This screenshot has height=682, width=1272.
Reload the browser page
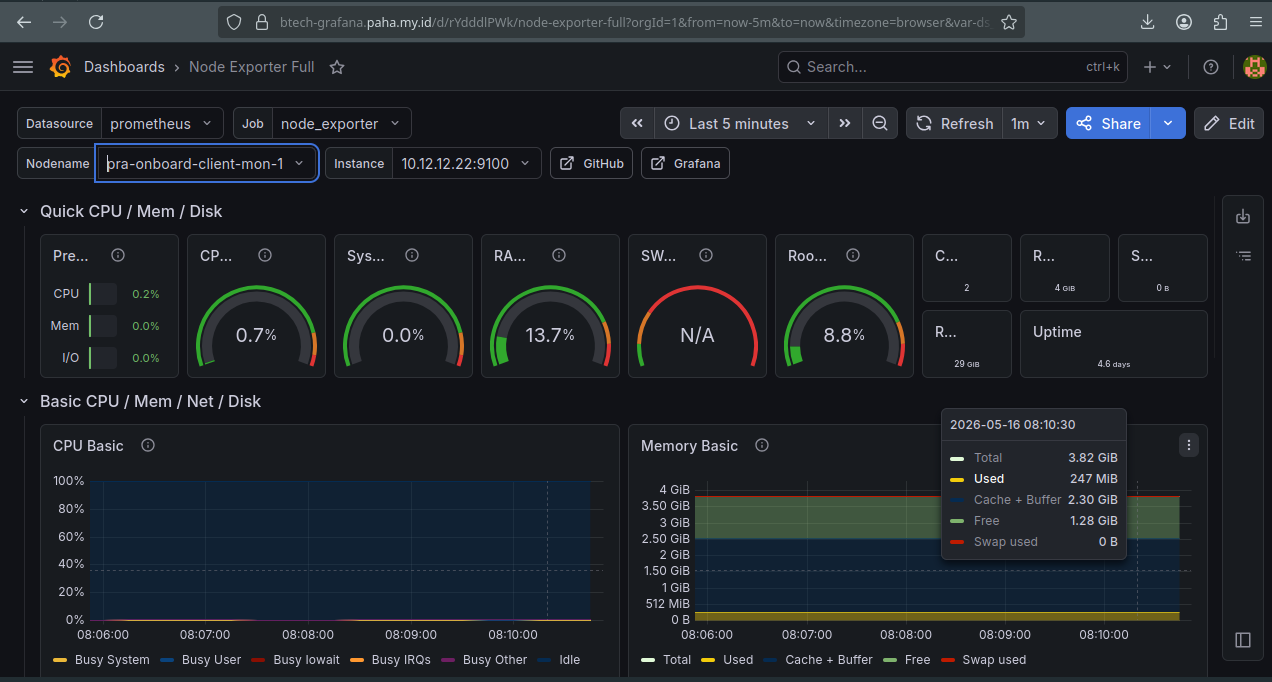[96, 22]
